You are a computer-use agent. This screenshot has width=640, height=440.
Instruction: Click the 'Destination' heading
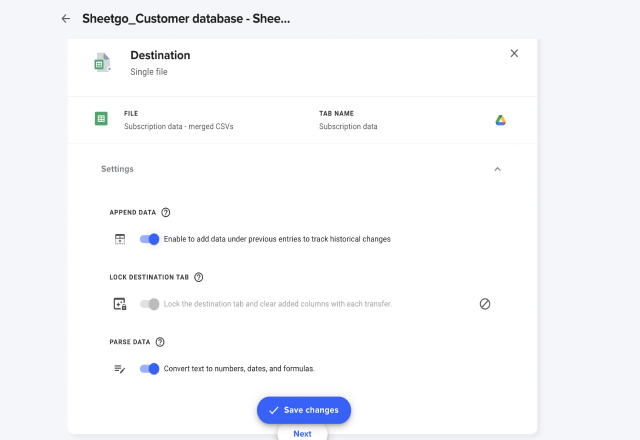[x=160, y=55]
